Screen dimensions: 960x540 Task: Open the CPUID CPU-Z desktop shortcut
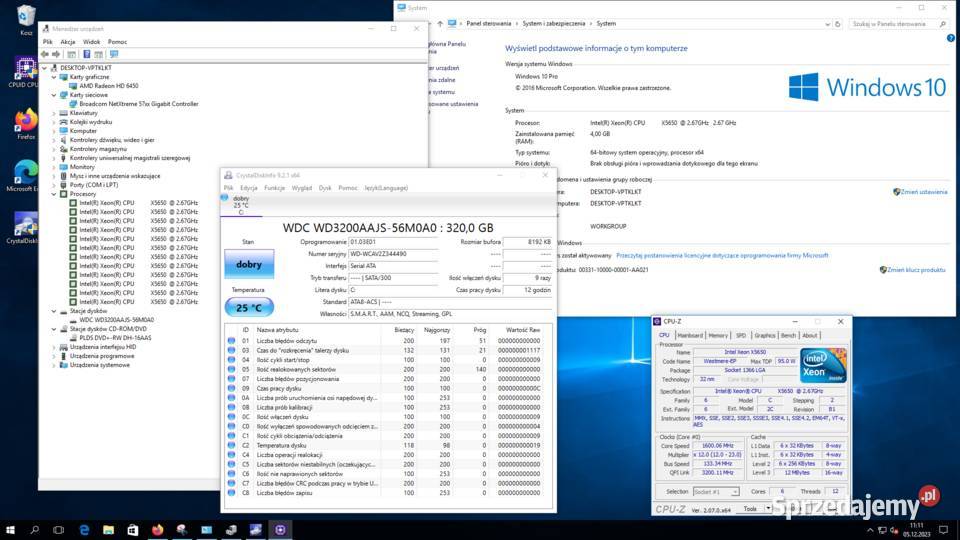click(x=25, y=72)
